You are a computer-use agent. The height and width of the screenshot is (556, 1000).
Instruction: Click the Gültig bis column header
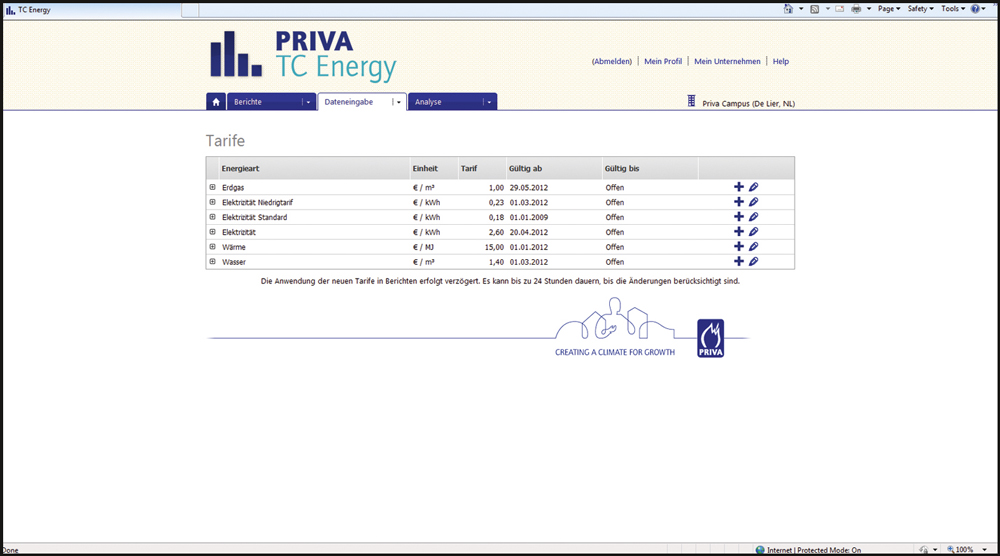pyautogui.click(x=622, y=168)
